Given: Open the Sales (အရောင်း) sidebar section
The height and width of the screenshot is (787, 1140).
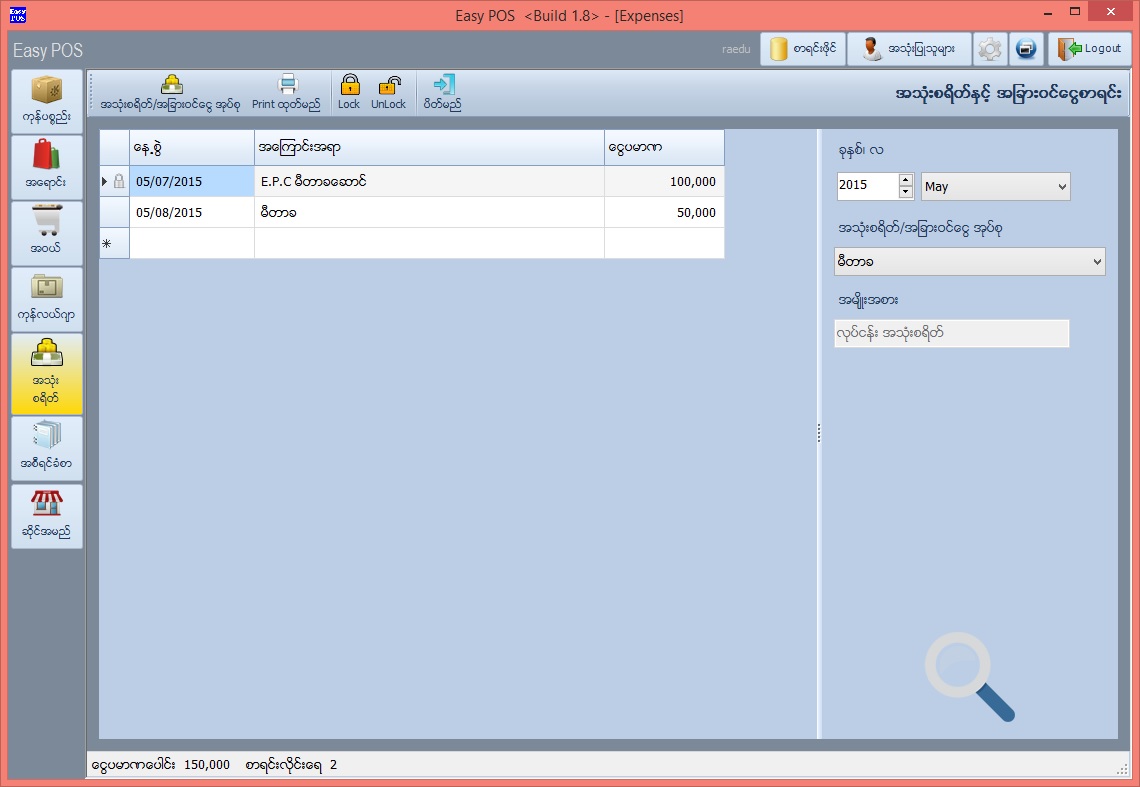Looking at the screenshot, I should (46, 166).
